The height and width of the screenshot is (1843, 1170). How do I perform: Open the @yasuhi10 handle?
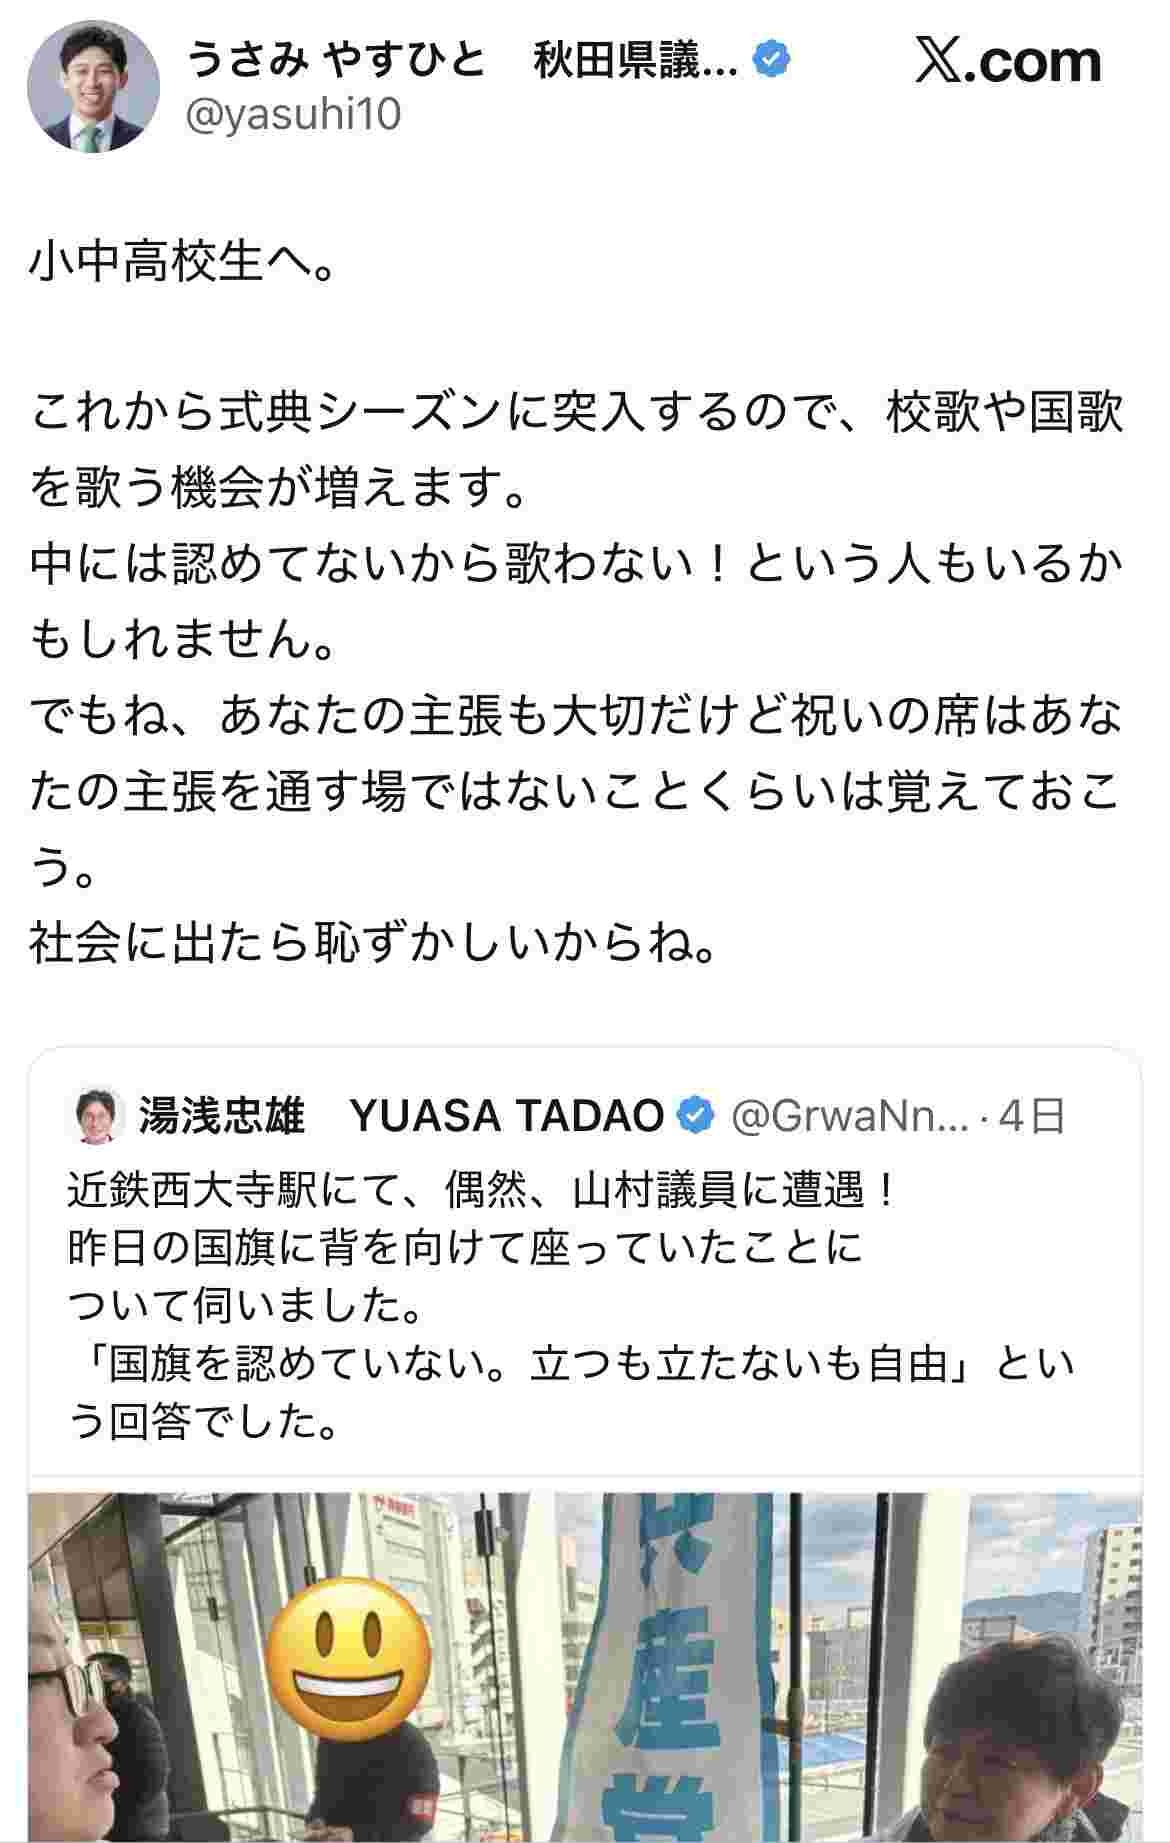(x=294, y=115)
